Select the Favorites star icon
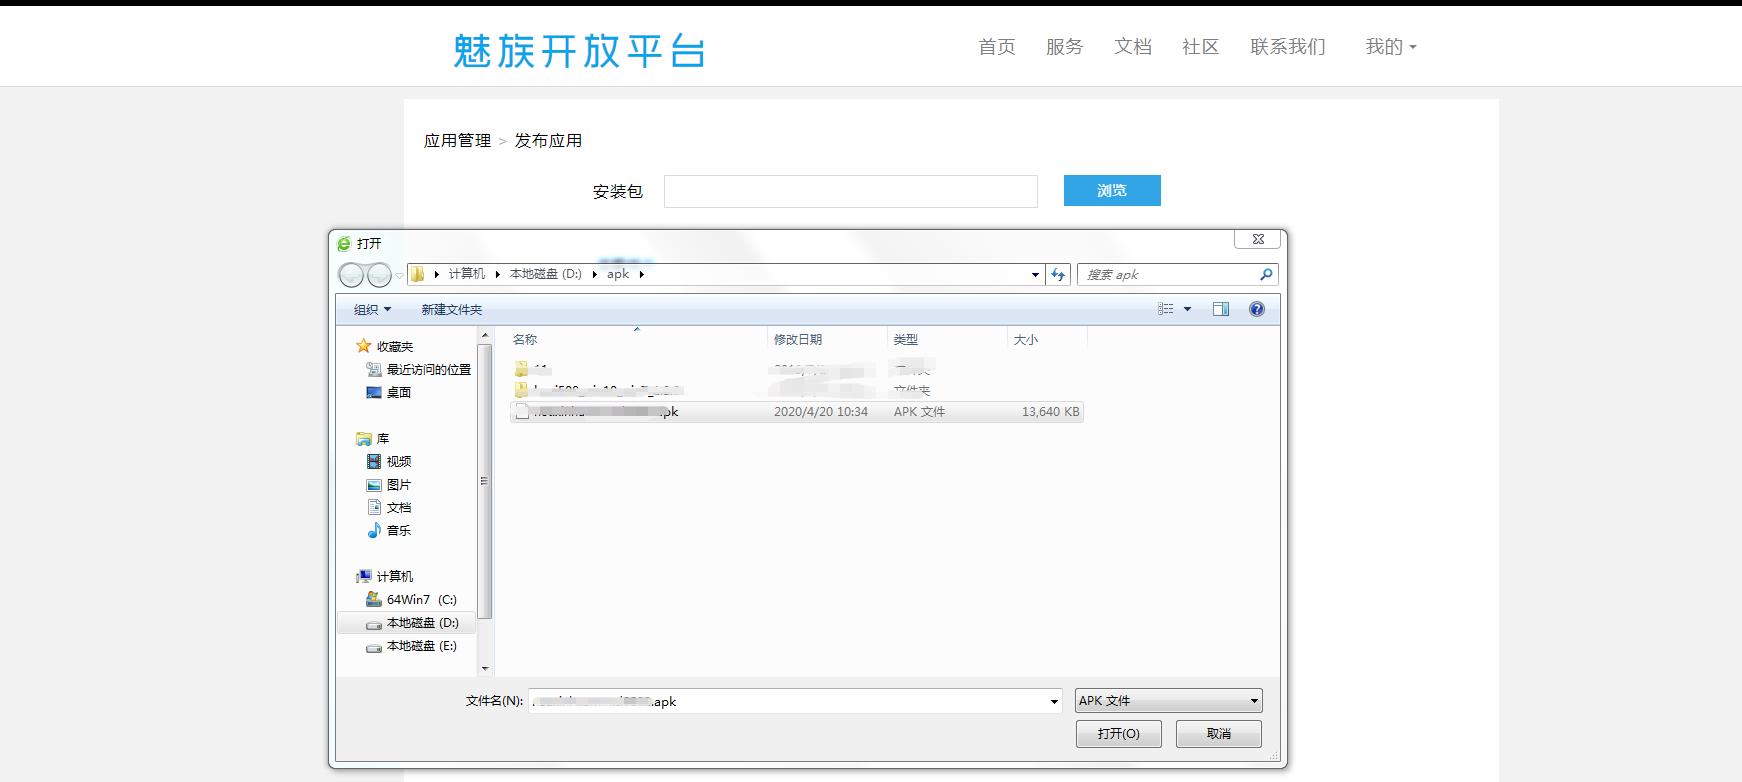This screenshot has height=782, width=1742. [x=364, y=346]
